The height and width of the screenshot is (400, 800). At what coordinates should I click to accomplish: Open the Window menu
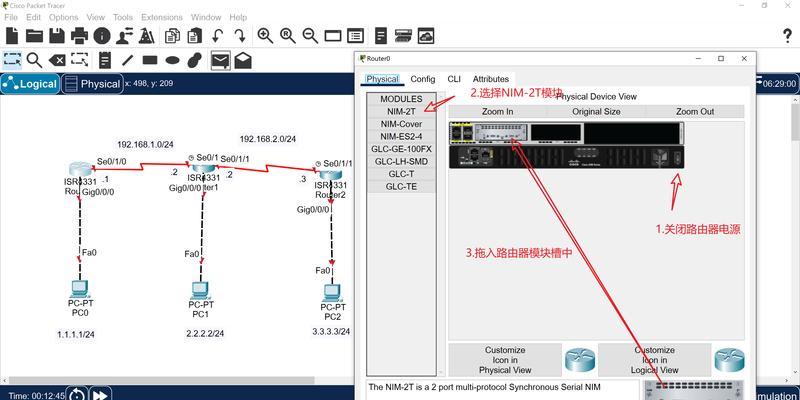[x=206, y=17]
